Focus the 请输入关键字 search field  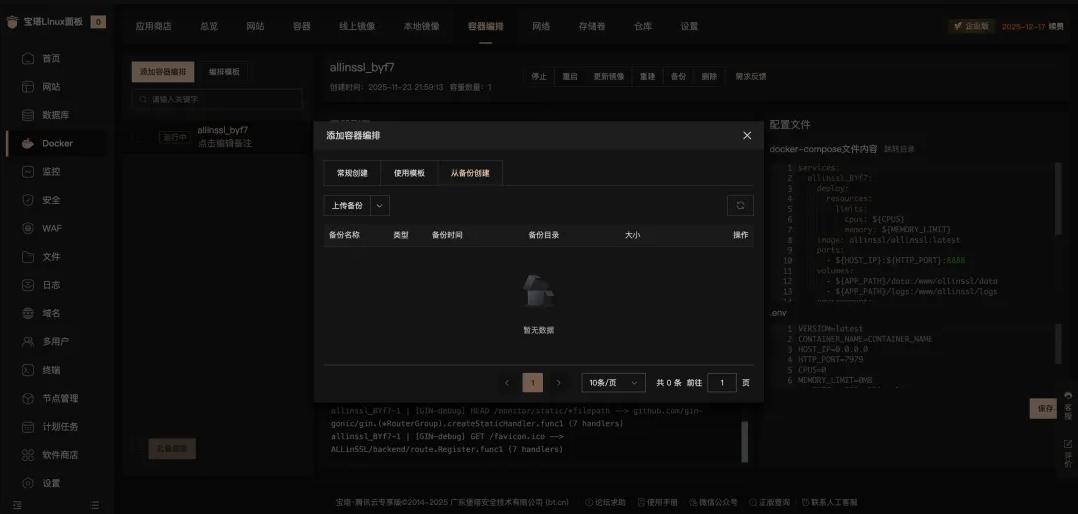point(217,100)
